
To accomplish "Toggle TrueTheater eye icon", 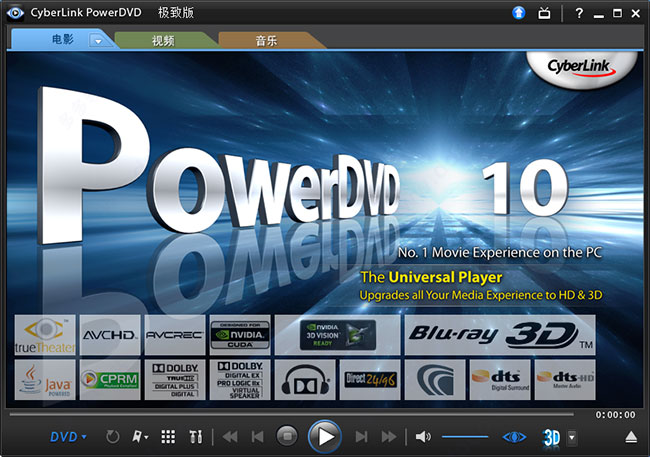I will click(x=514, y=437).
